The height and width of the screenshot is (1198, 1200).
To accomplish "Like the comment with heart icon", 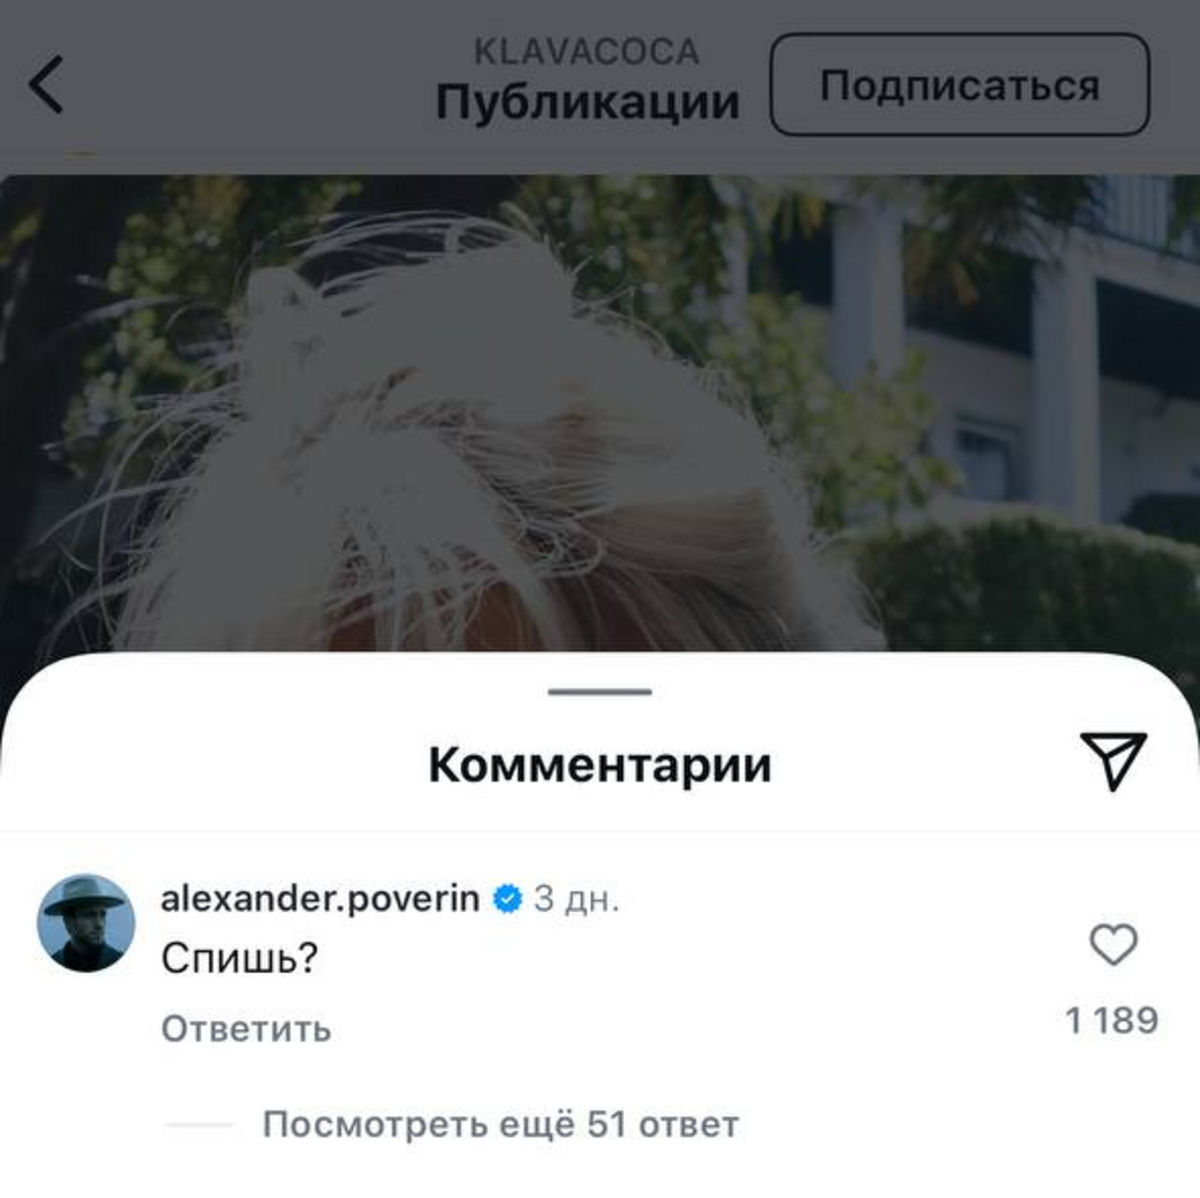I will (1113, 945).
